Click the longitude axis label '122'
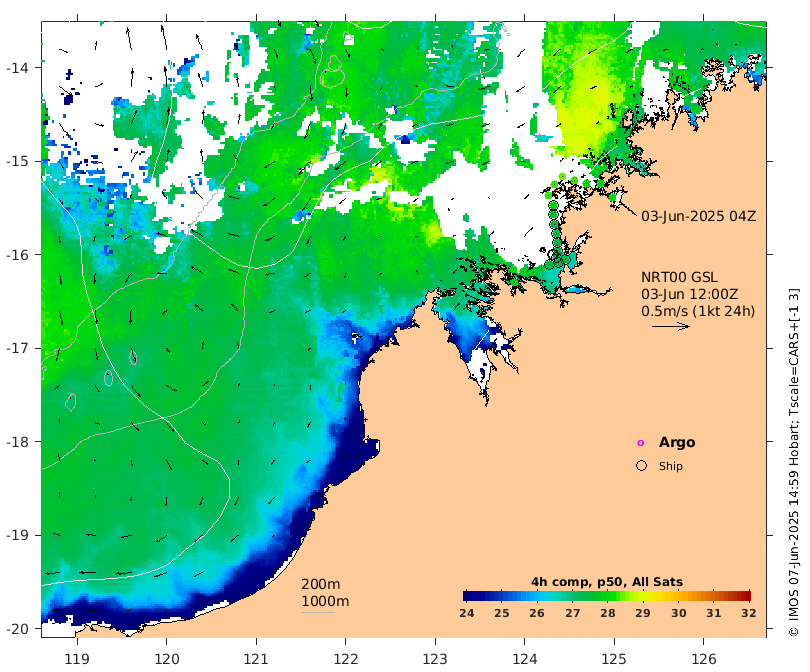 346,659
